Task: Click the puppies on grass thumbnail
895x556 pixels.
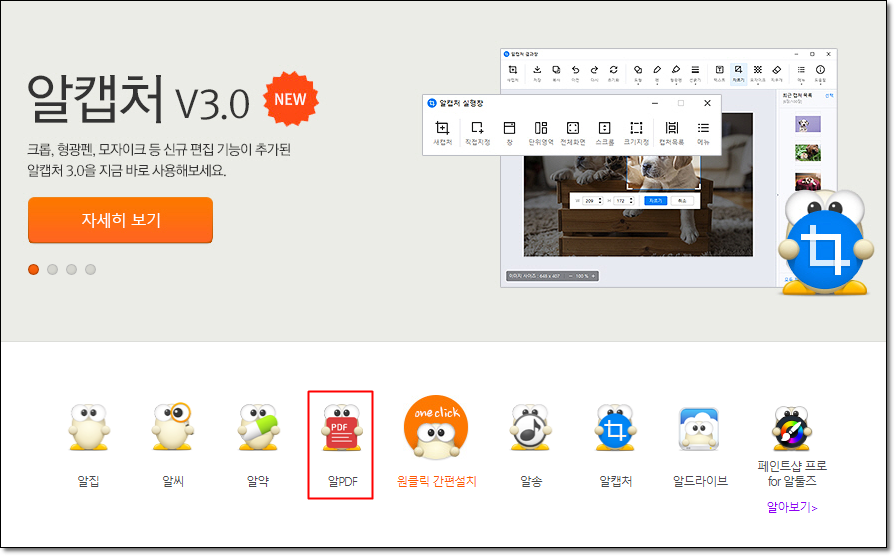Action: coord(808,152)
